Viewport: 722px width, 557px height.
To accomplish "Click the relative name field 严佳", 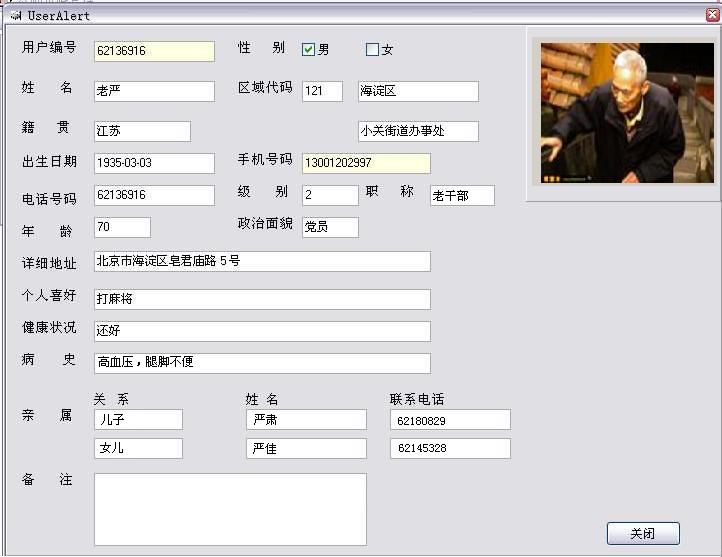I will (x=306, y=448).
